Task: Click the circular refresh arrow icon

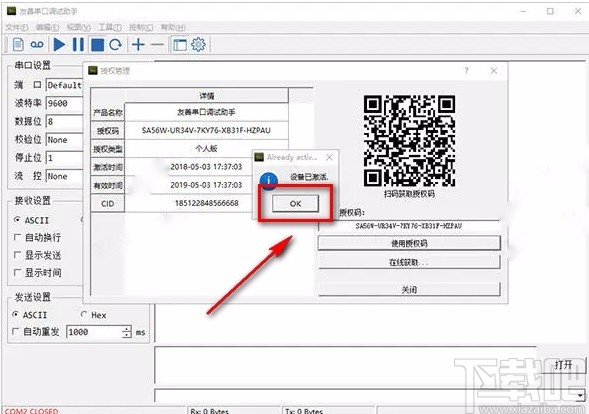Action: (116, 45)
